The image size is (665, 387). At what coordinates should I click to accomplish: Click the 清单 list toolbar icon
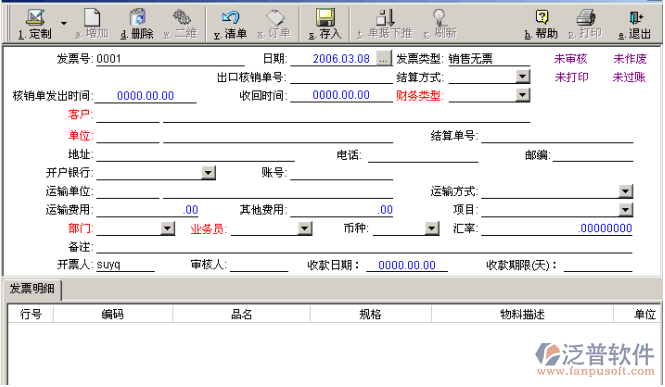pos(231,18)
